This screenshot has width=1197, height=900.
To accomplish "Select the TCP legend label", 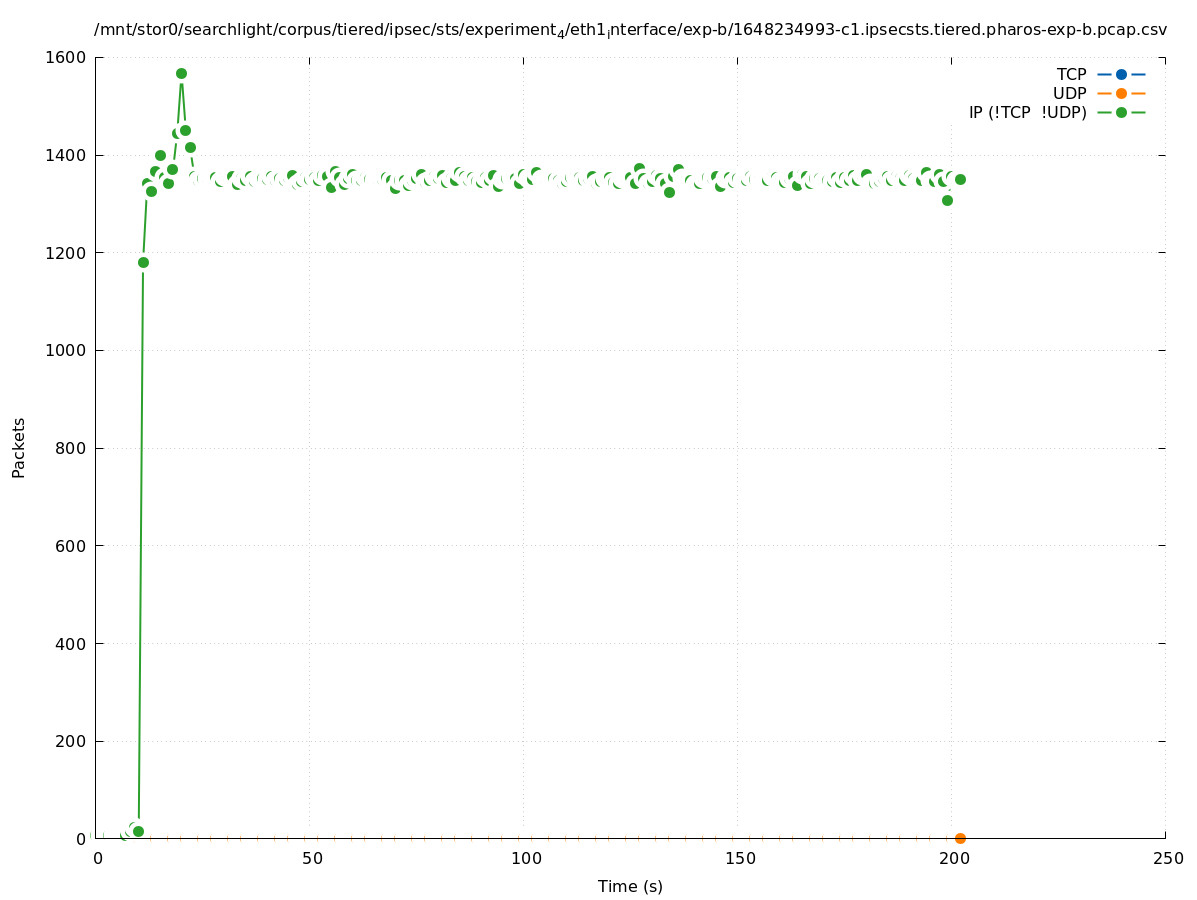I will tap(1071, 75).
